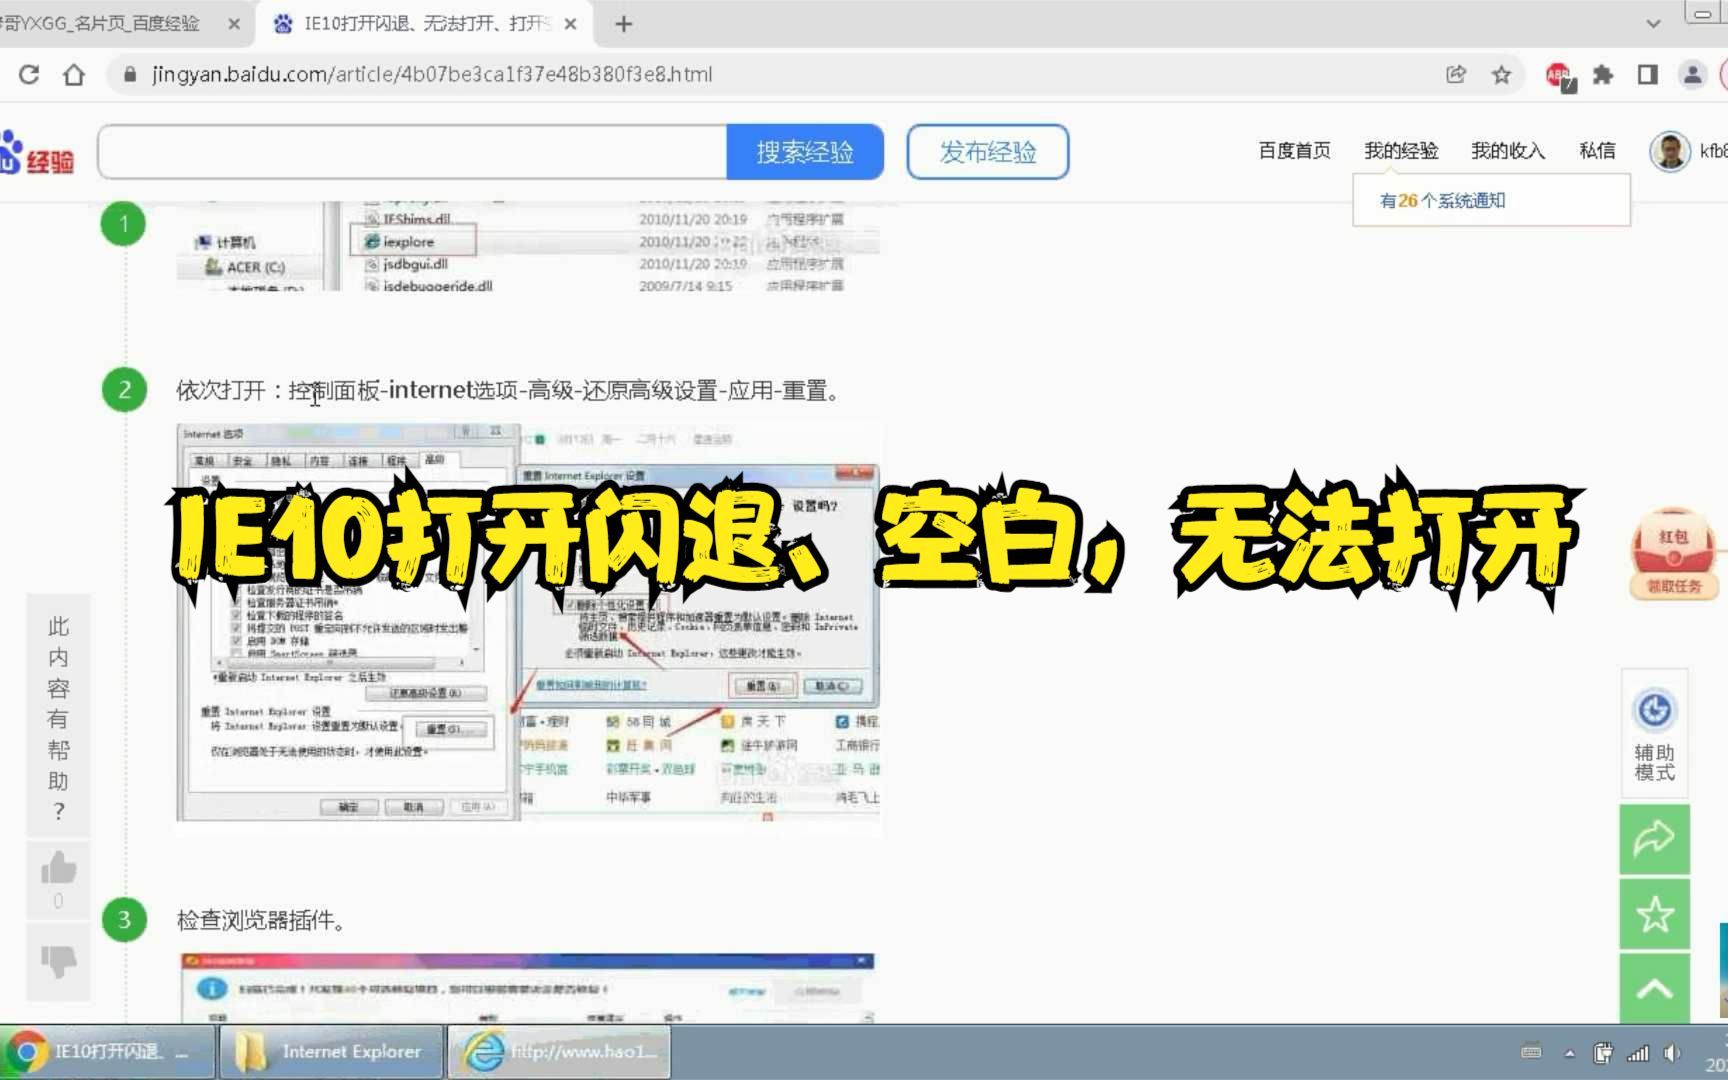
Task: Enlarge the step 3 plugin check screenshot
Action: (528, 988)
